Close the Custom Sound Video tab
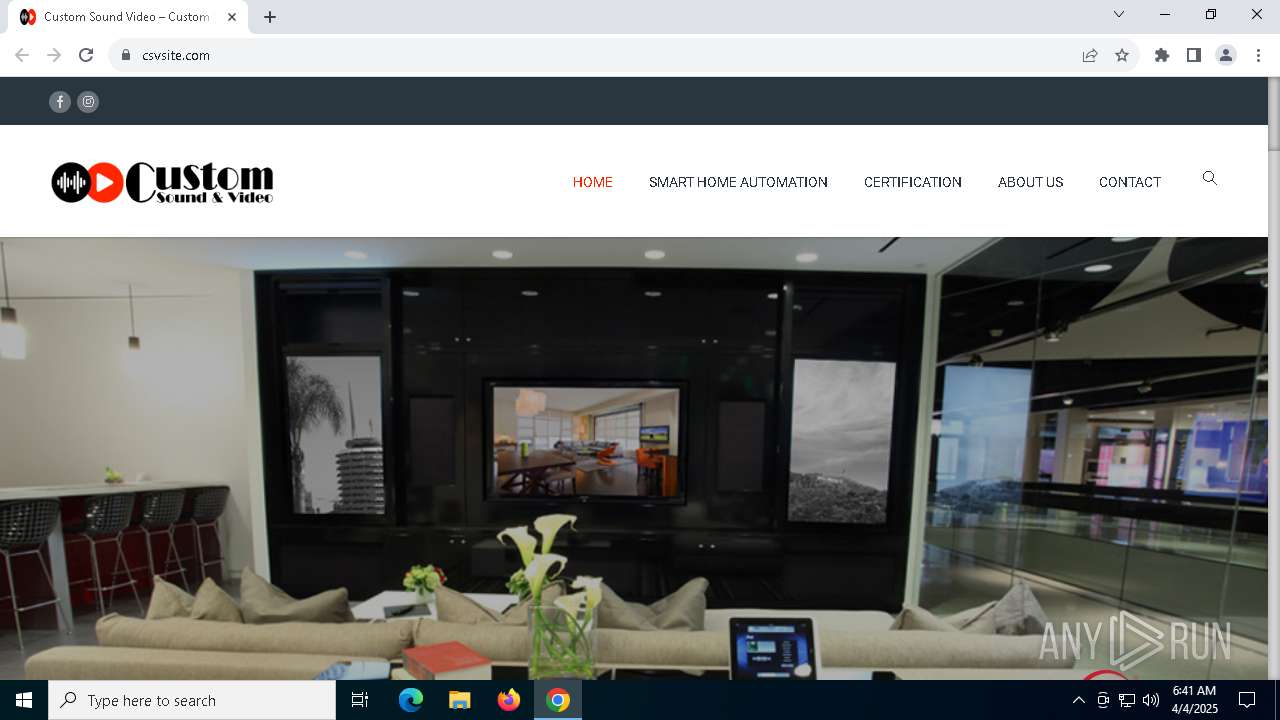 tap(232, 16)
